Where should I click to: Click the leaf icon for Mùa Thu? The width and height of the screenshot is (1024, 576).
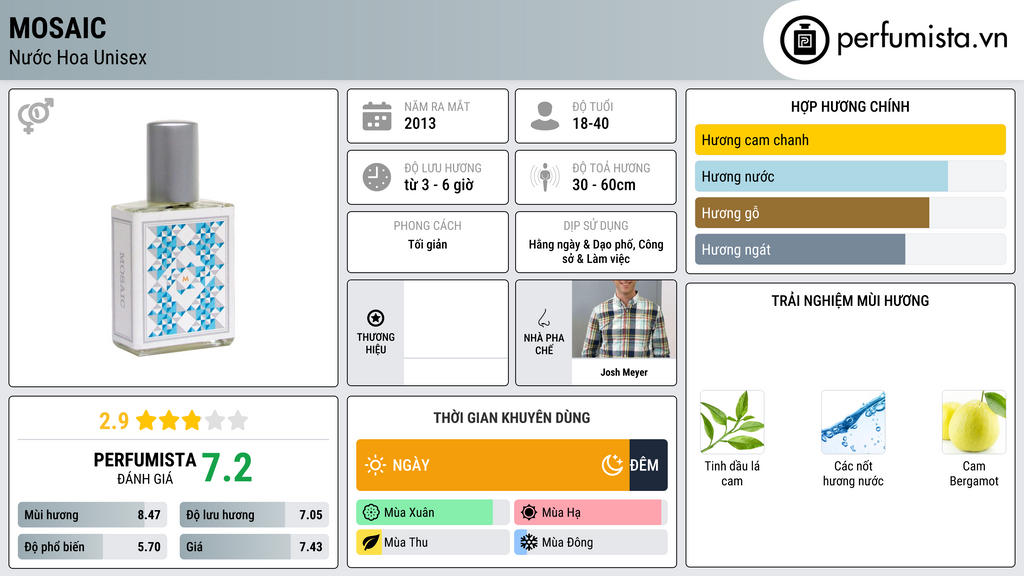[371, 542]
